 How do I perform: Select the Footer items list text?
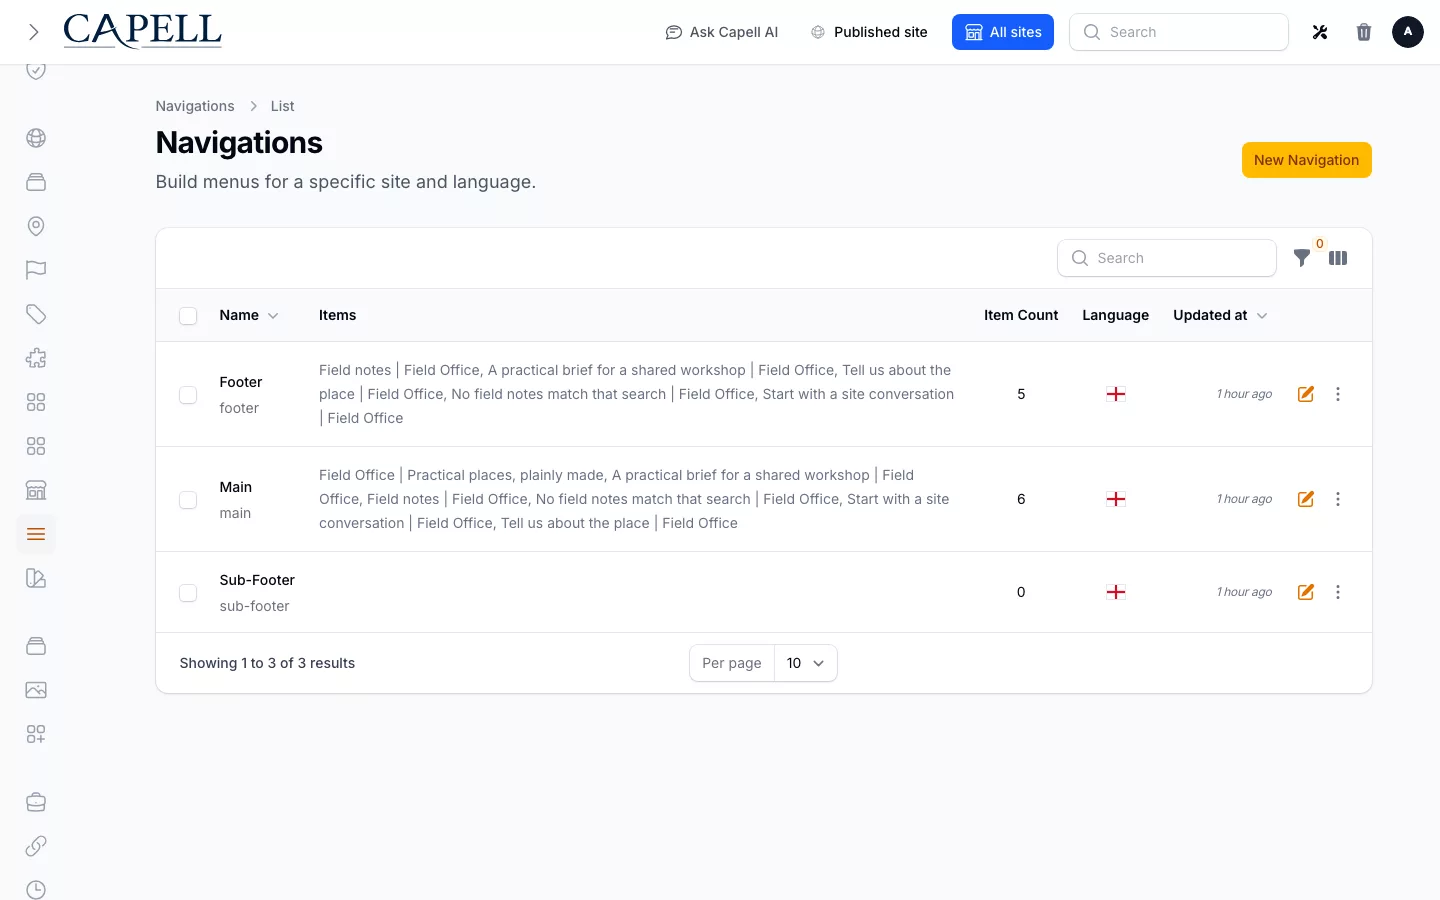pyautogui.click(x=637, y=394)
